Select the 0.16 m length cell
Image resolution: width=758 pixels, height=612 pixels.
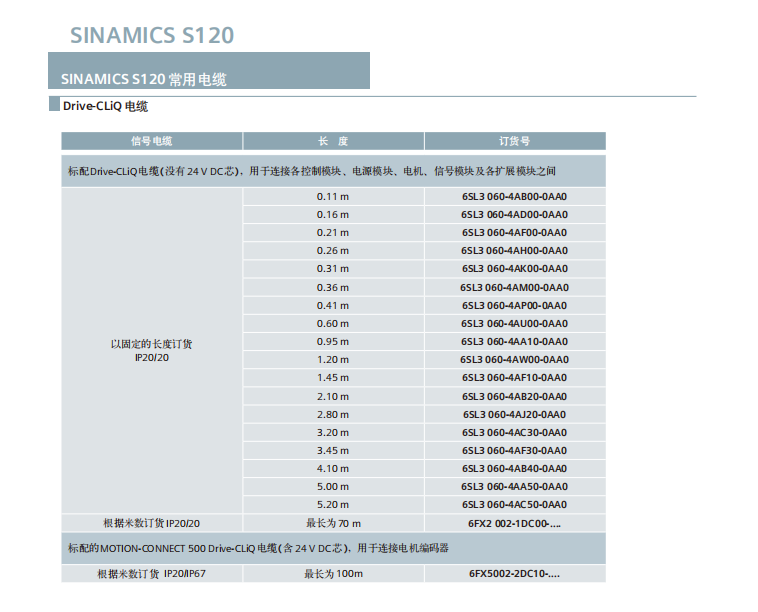(334, 215)
